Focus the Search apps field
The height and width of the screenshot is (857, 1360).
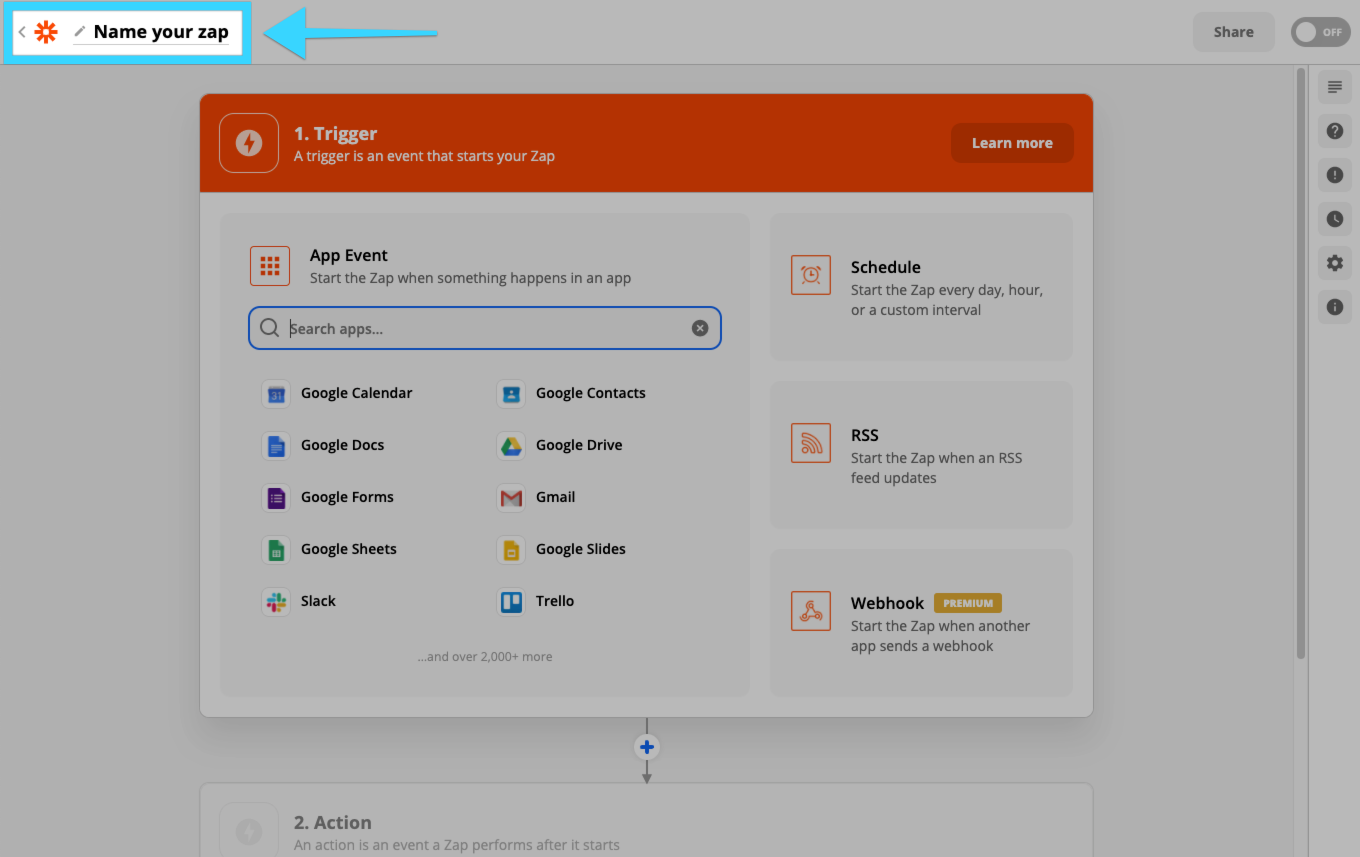[485, 328]
